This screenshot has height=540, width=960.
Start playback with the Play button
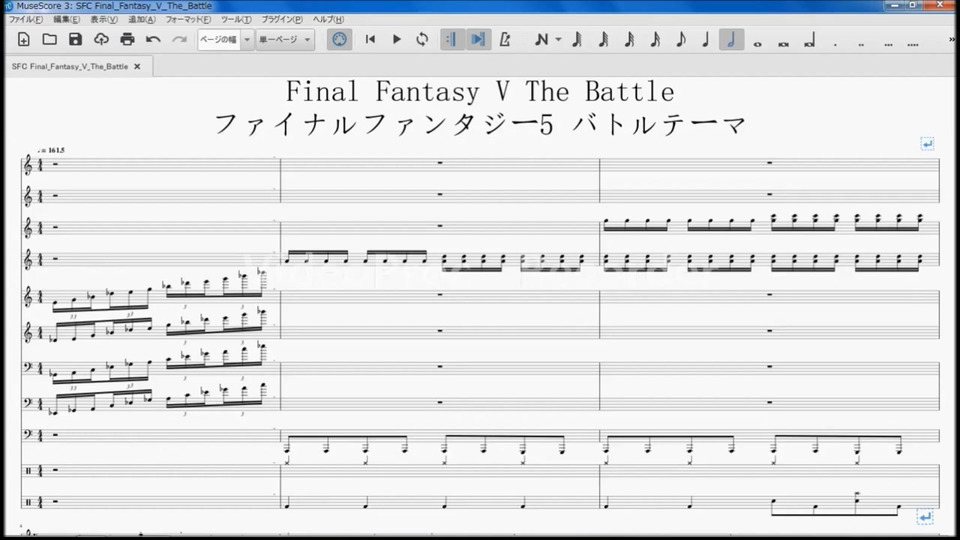pos(396,40)
